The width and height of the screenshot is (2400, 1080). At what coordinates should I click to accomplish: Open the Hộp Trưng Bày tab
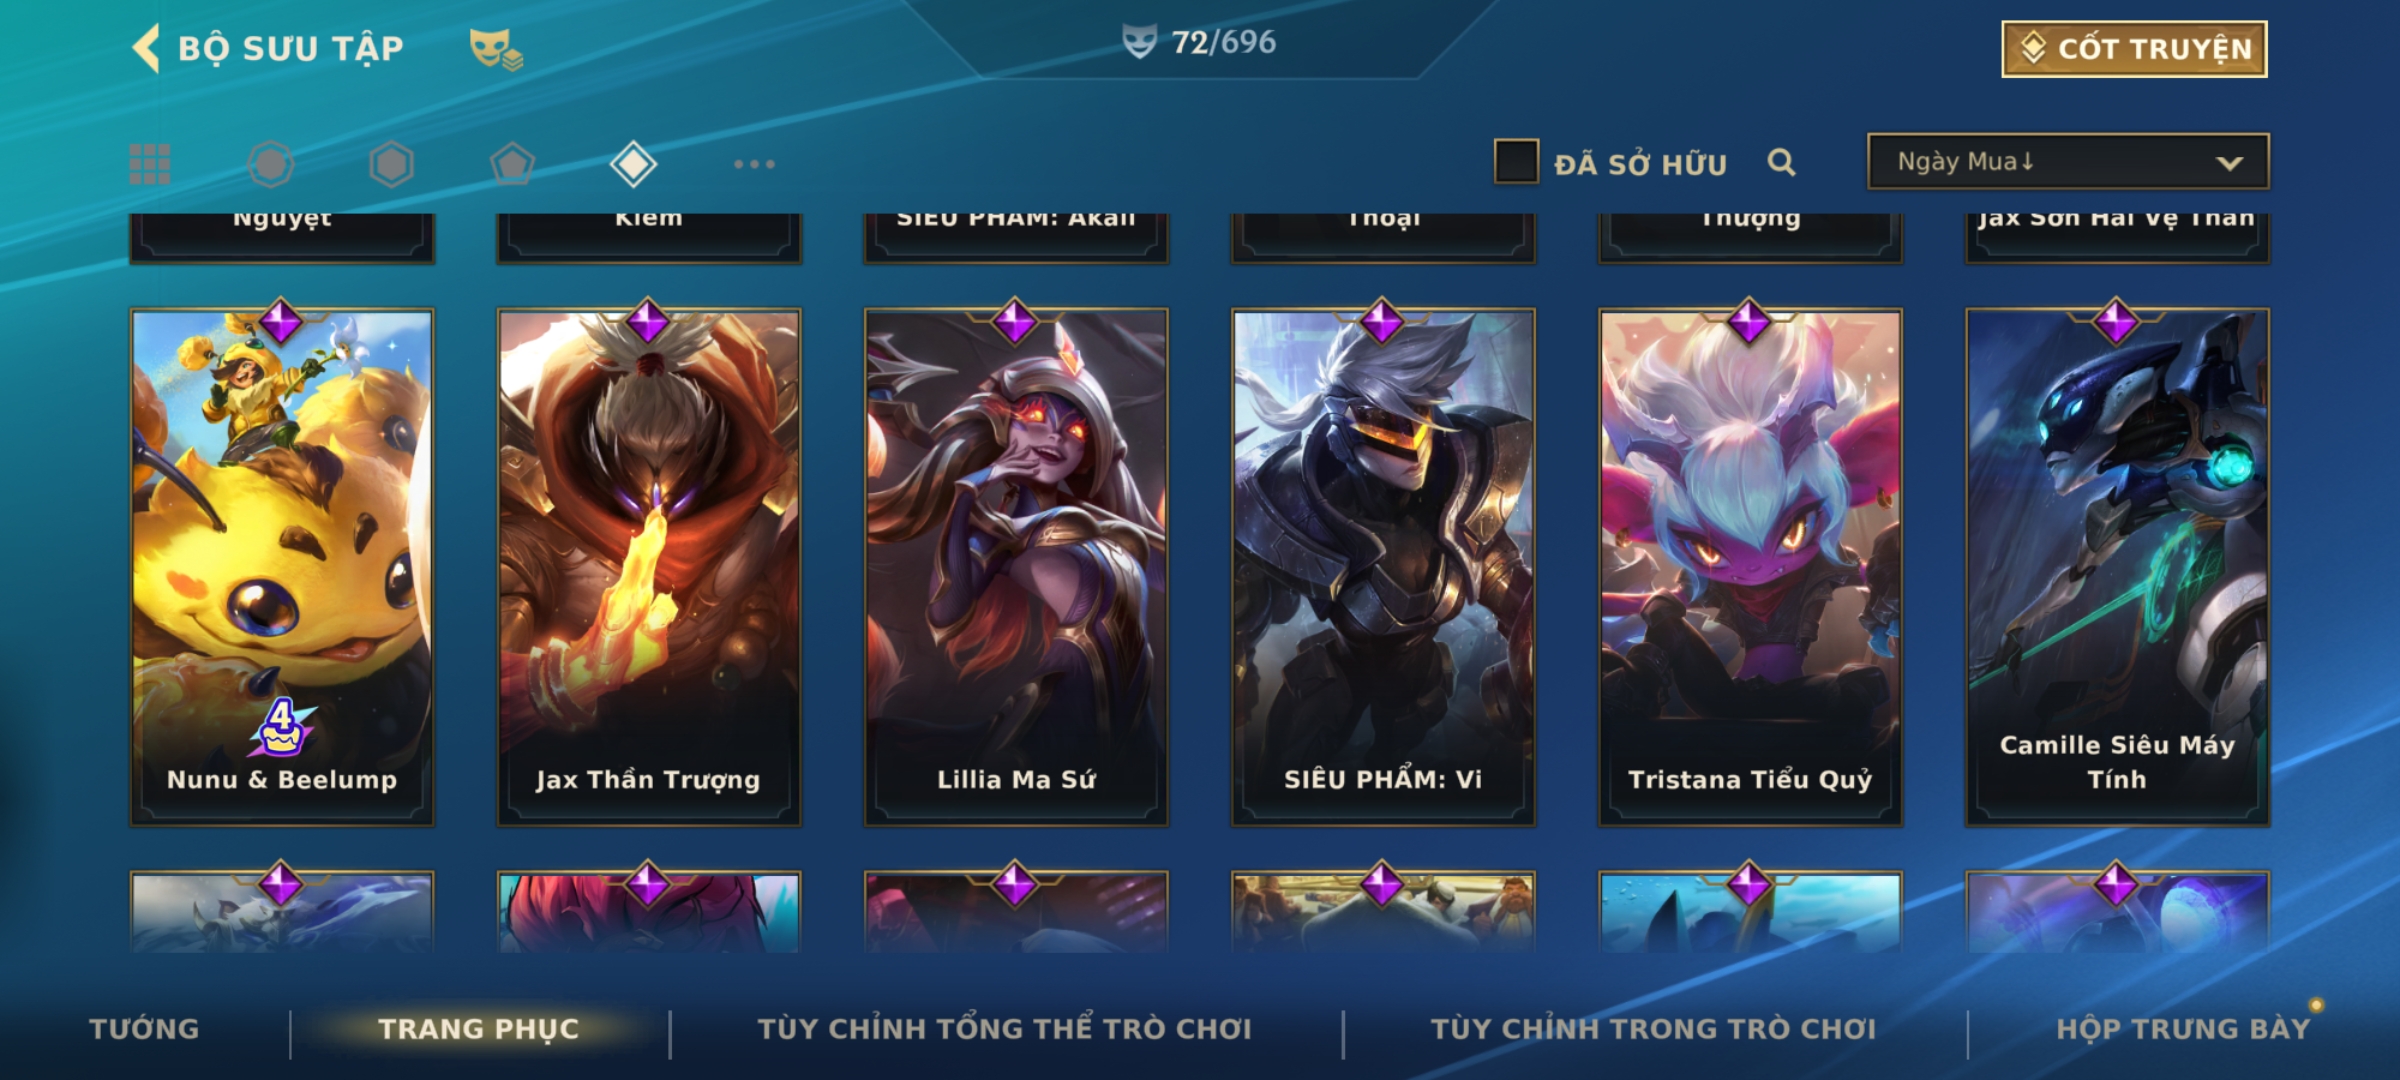tap(2184, 1029)
